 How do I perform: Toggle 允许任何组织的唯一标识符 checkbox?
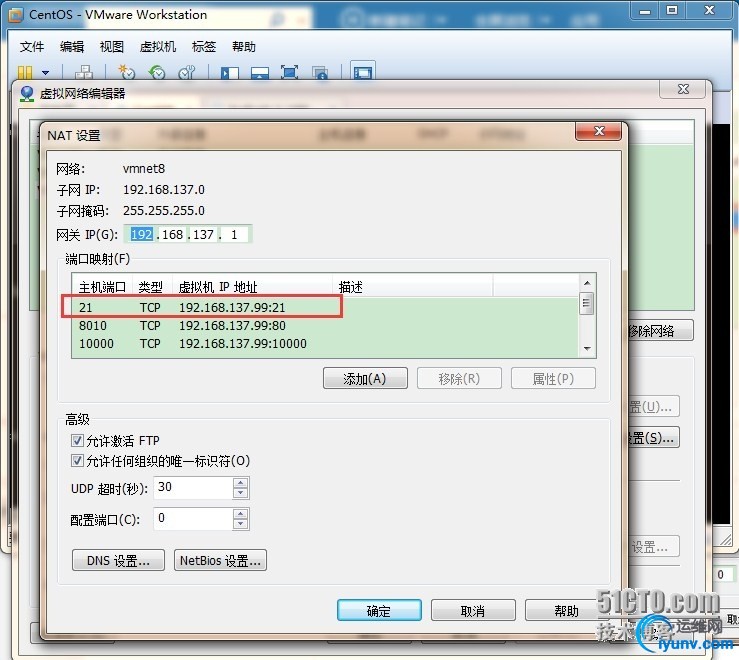tap(77, 461)
